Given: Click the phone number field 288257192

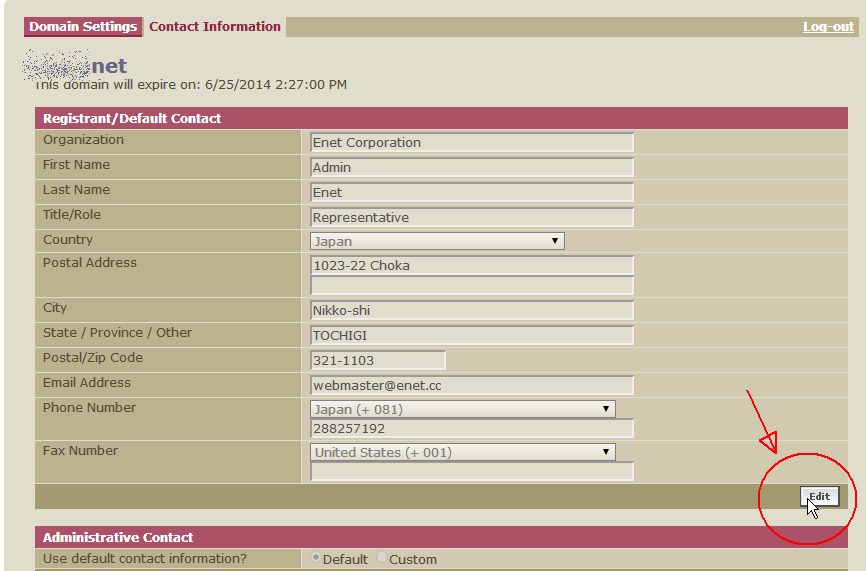Looking at the screenshot, I should coord(472,429).
